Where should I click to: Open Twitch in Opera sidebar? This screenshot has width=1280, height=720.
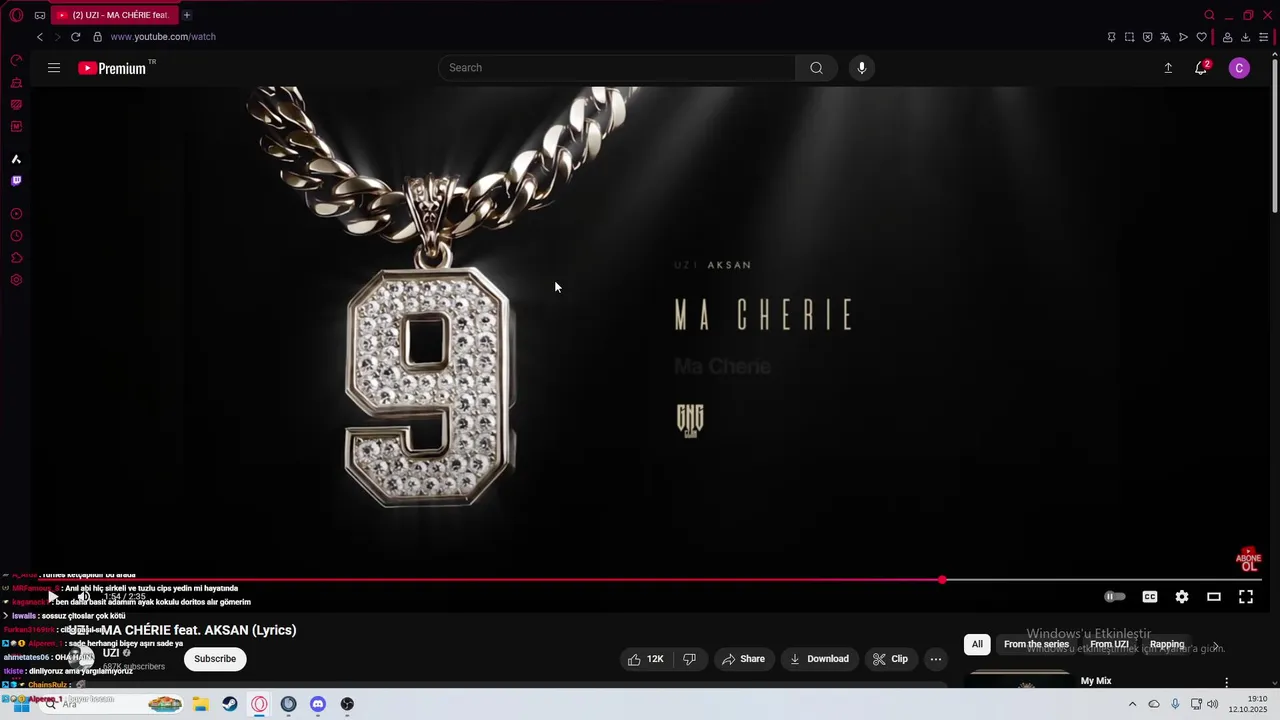(16, 181)
